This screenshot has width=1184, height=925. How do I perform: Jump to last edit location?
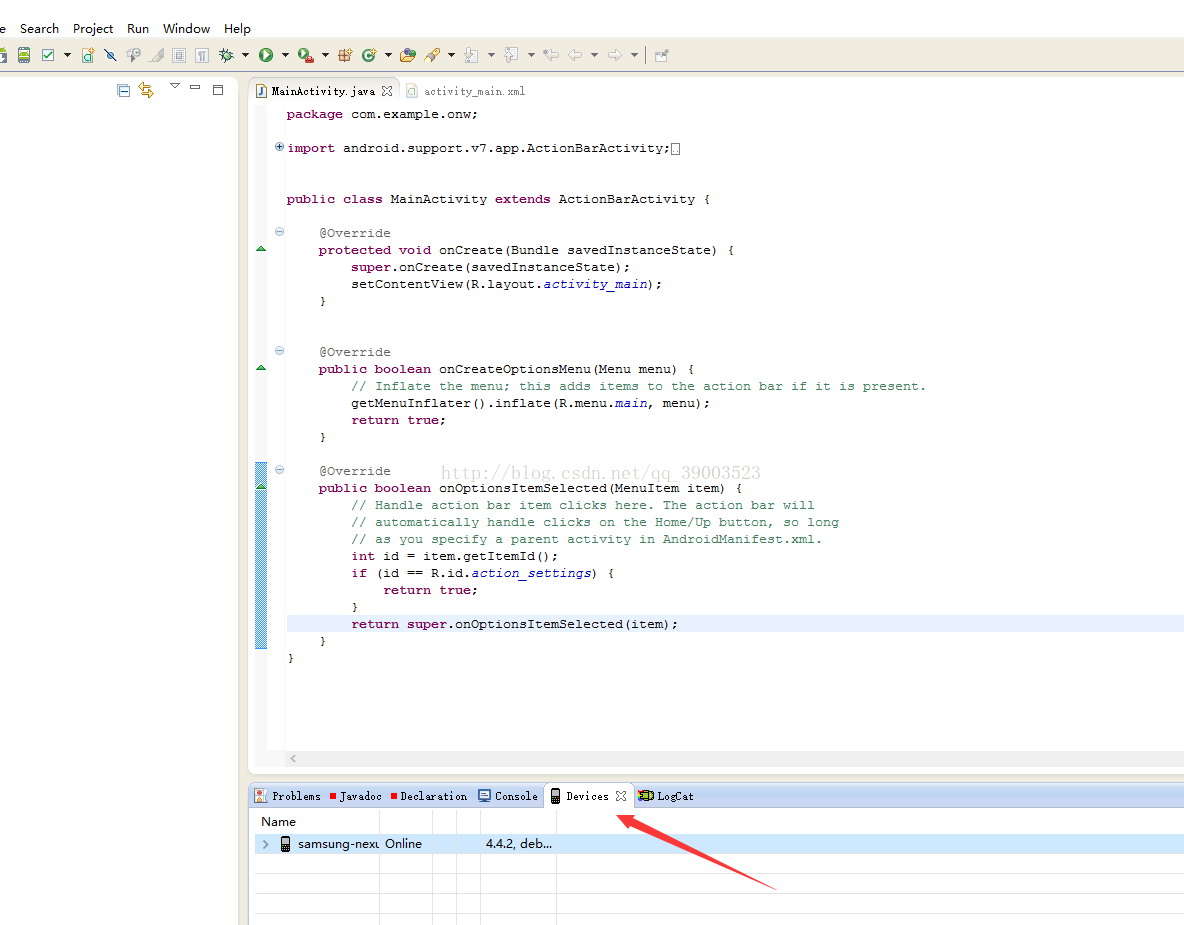point(551,55)
